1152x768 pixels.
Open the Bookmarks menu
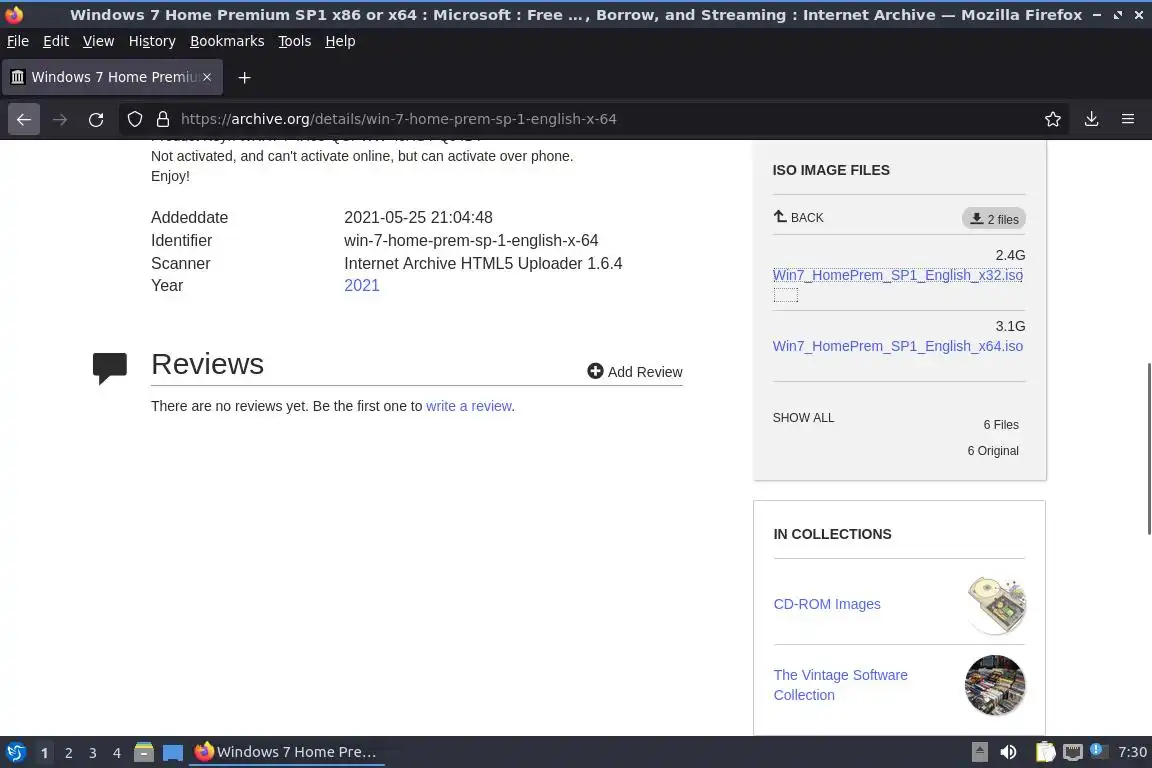[227, 41]
